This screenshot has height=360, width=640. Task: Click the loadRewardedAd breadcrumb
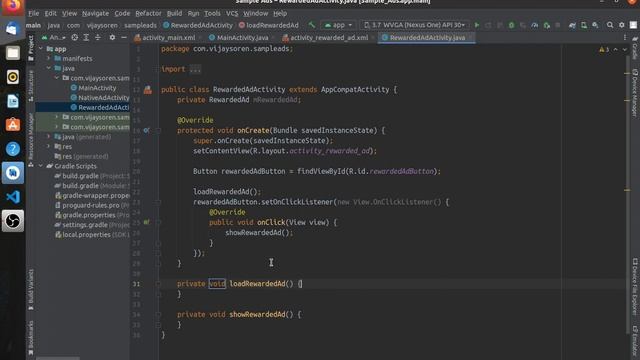tap(268, 25)
